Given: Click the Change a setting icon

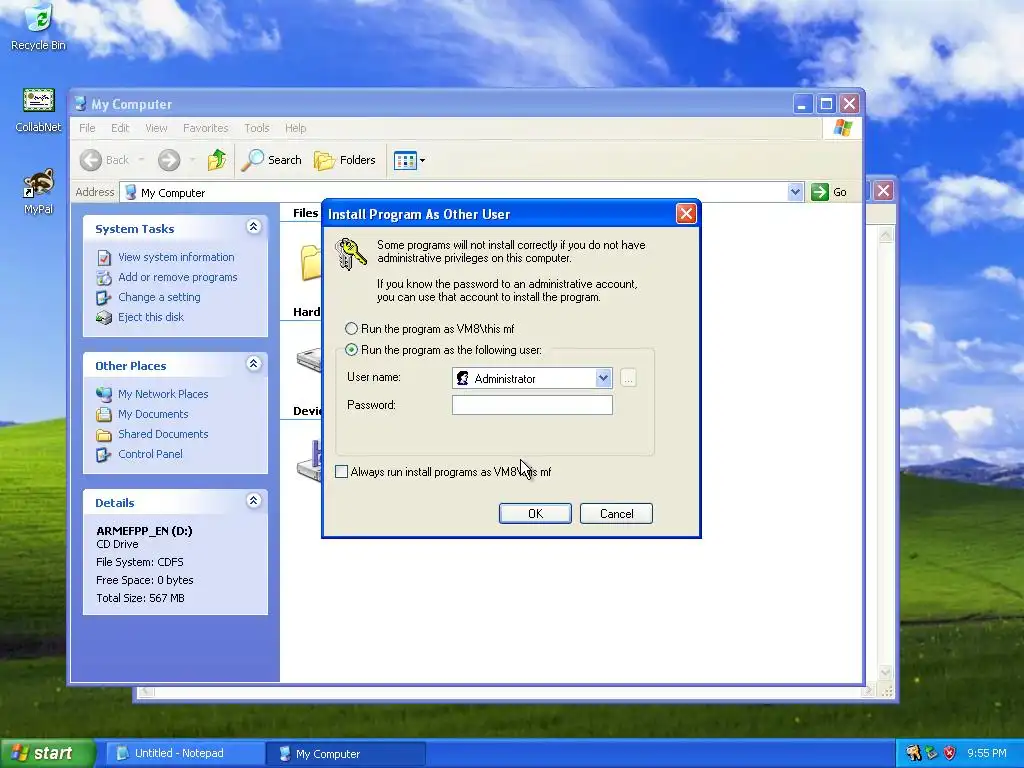Looking at the screenshot, I should click(x=104, y=298).
